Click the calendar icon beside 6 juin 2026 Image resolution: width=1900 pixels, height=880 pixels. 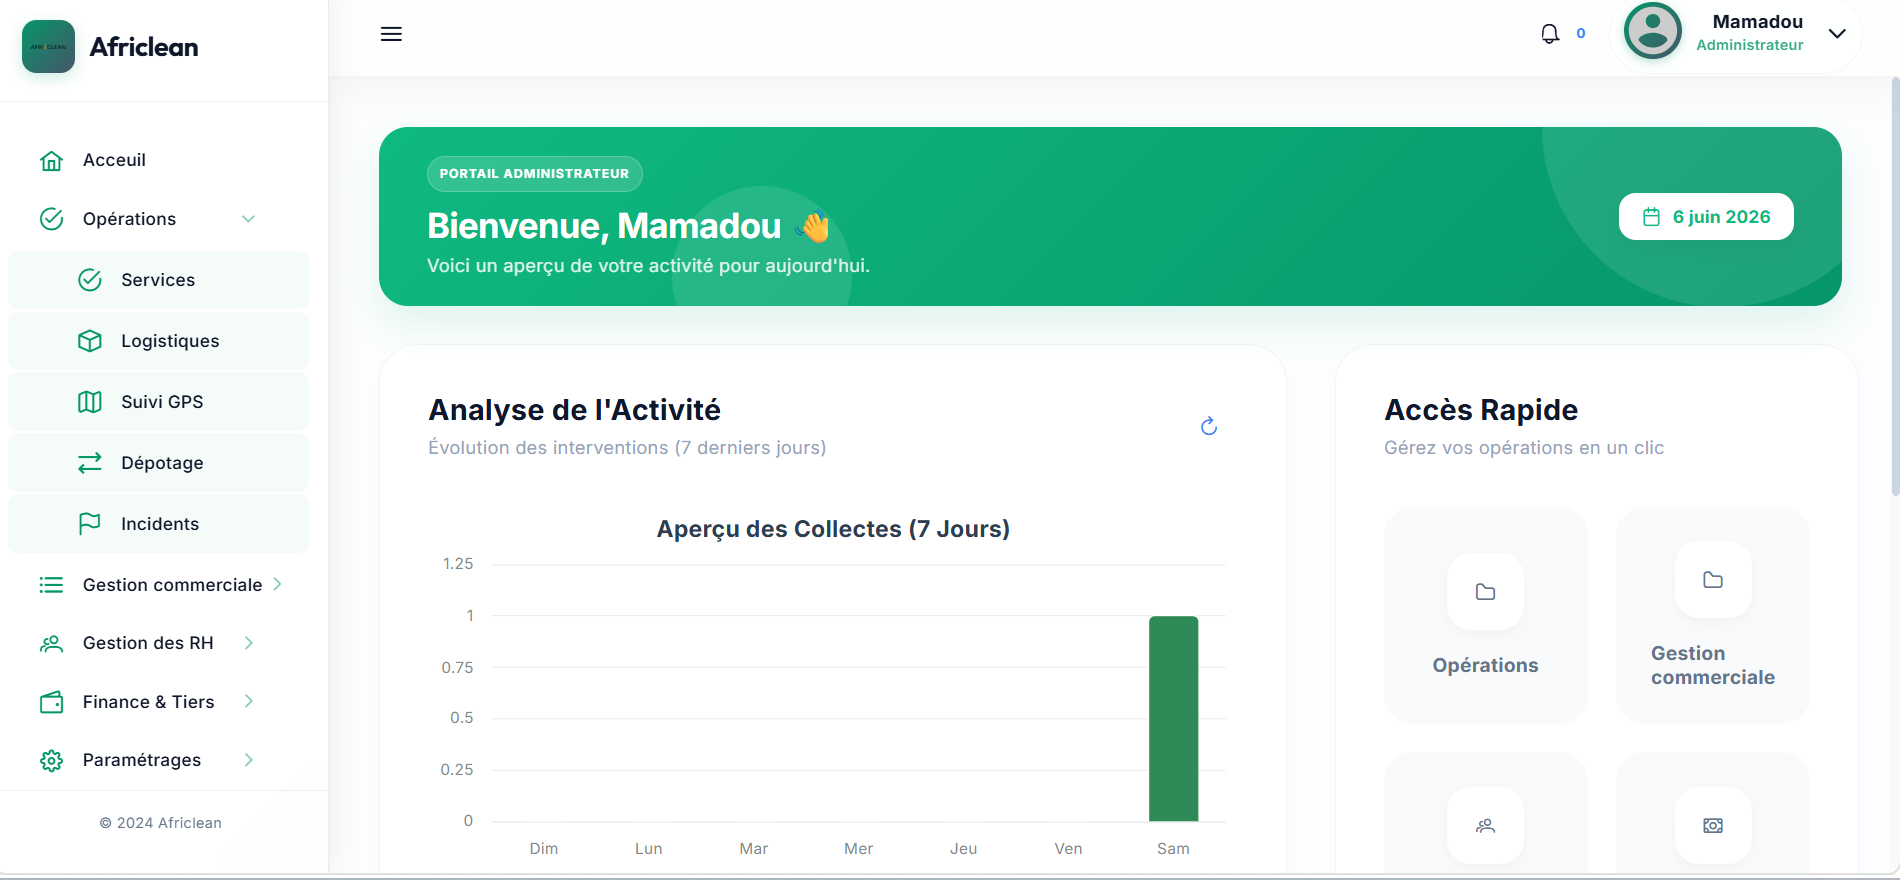click(1651, 217)
